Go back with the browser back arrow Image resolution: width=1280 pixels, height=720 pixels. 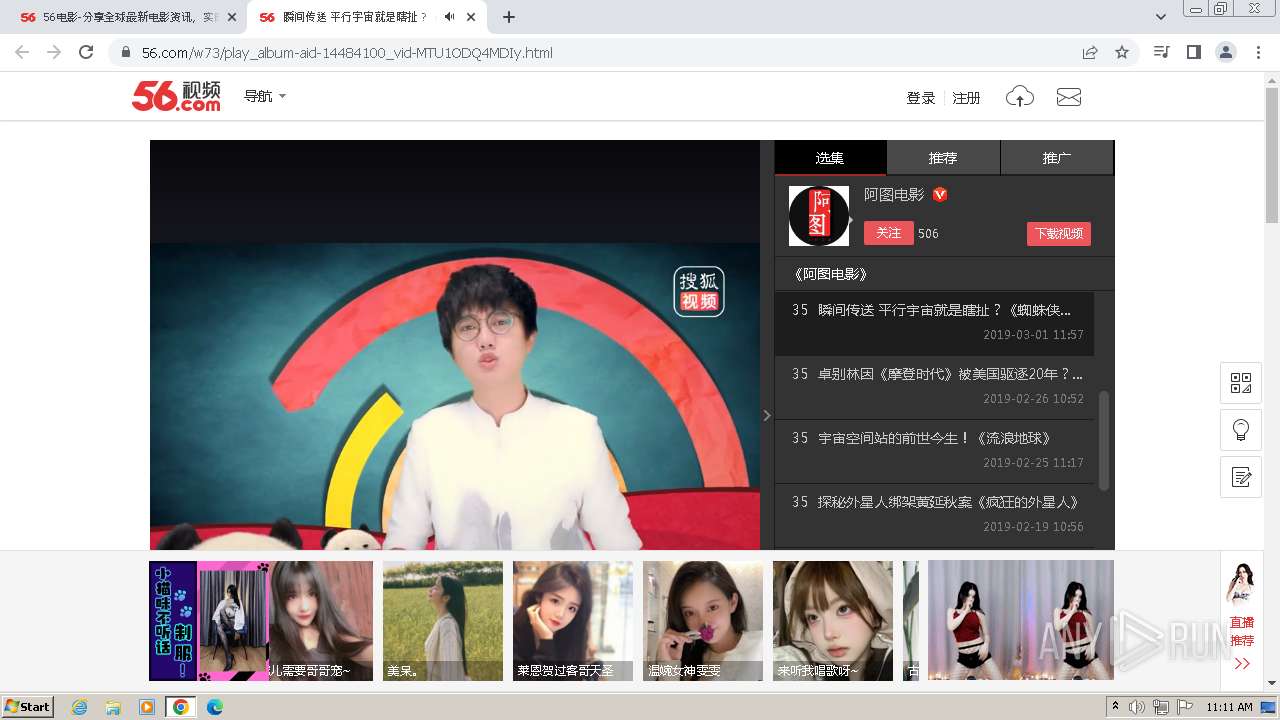coord(22,52)
